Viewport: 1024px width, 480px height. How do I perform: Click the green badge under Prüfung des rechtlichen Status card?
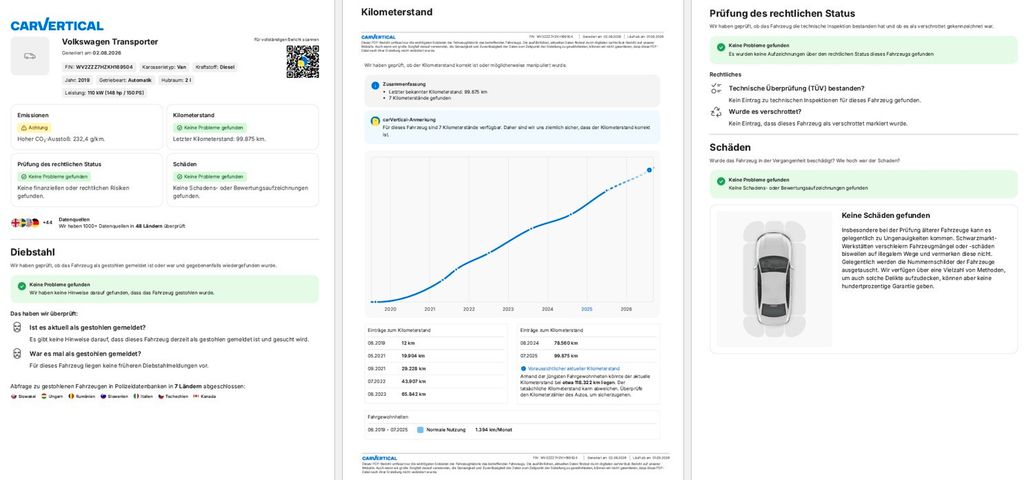pyautogui.click(x=54, y=176)
